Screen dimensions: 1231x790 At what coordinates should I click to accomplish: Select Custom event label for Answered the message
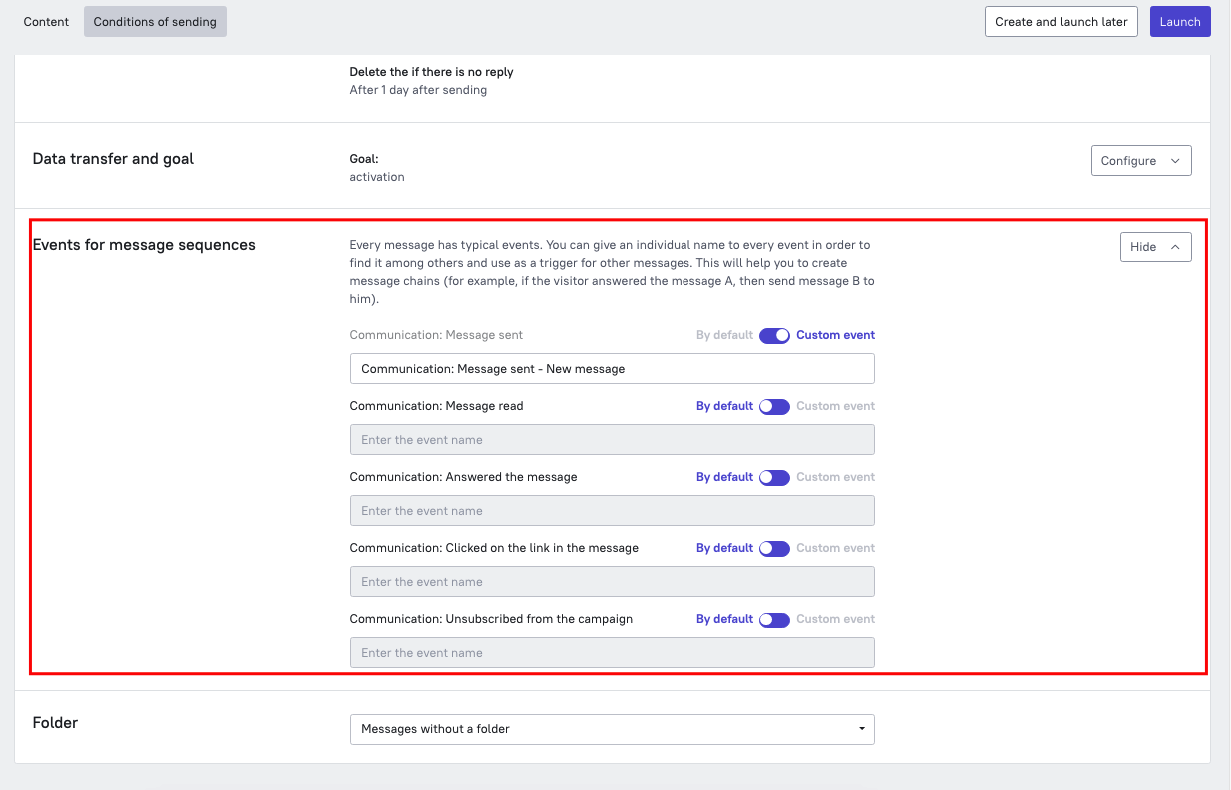pos(835,478)
